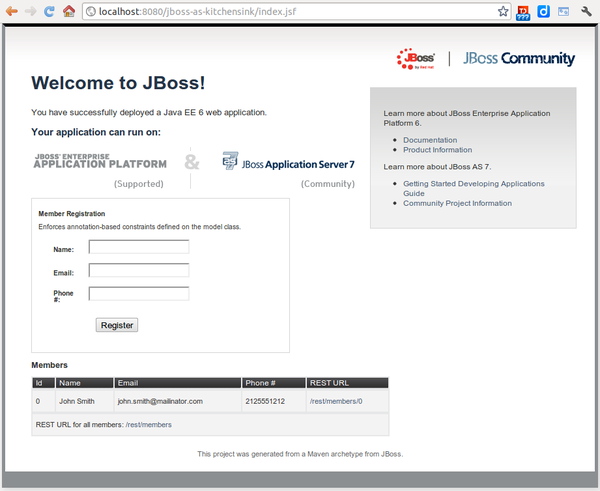The image size is (600, 491).
Task: Click the Welcome to JBoss! heading
Action: (x=118, y=83)
